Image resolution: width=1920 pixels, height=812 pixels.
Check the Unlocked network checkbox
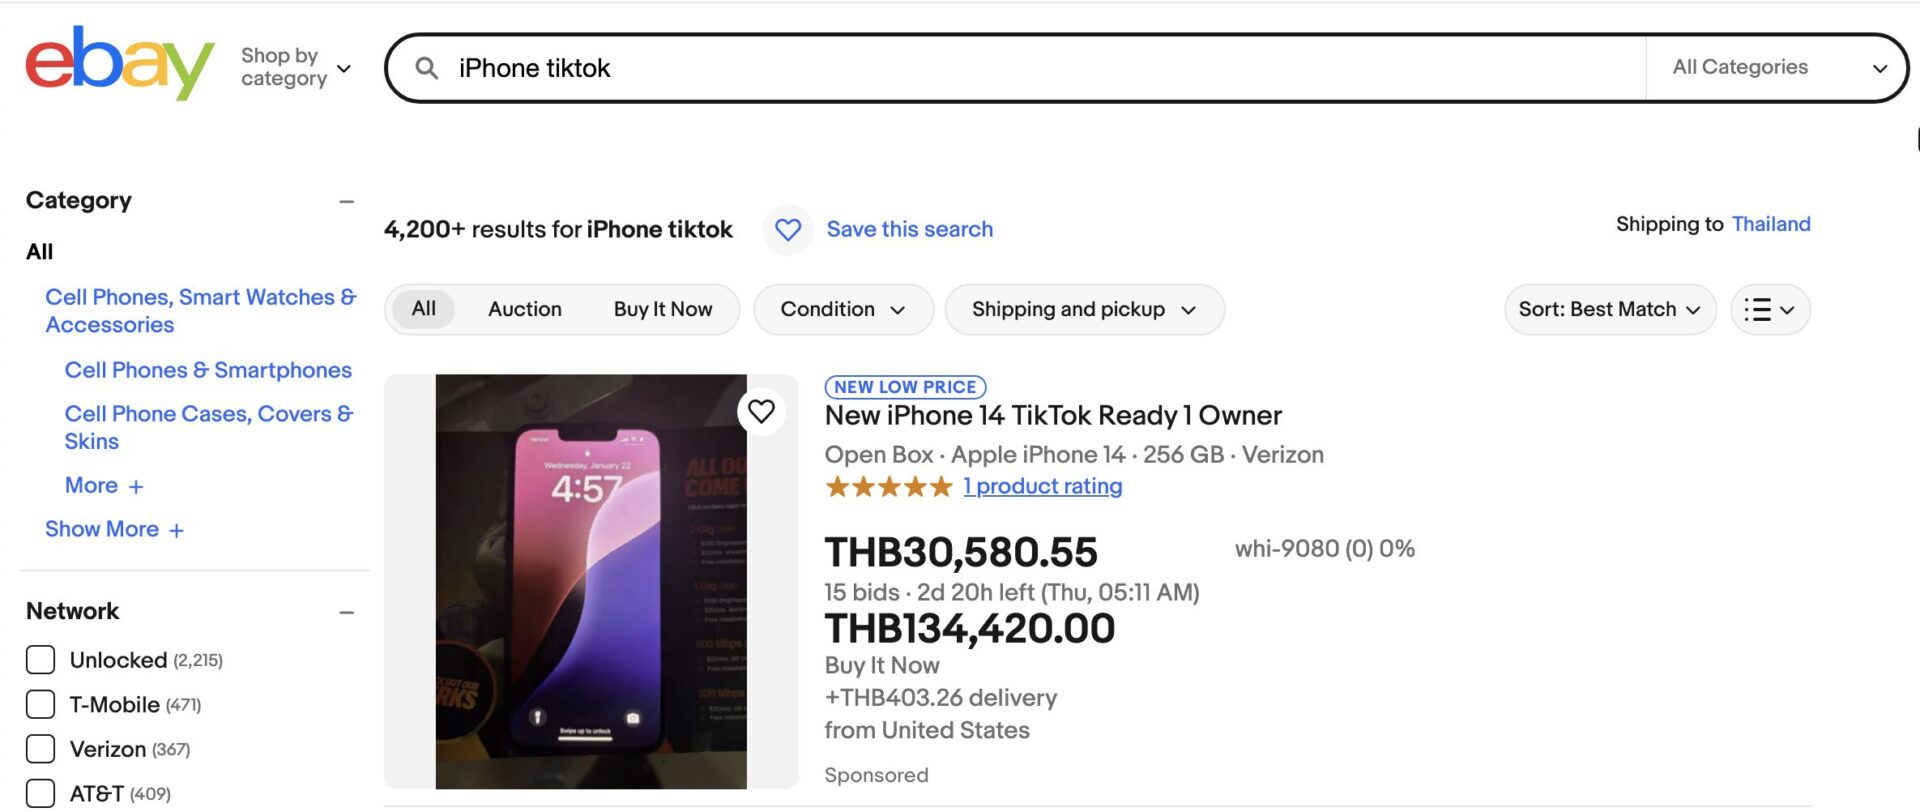point(41,660)
